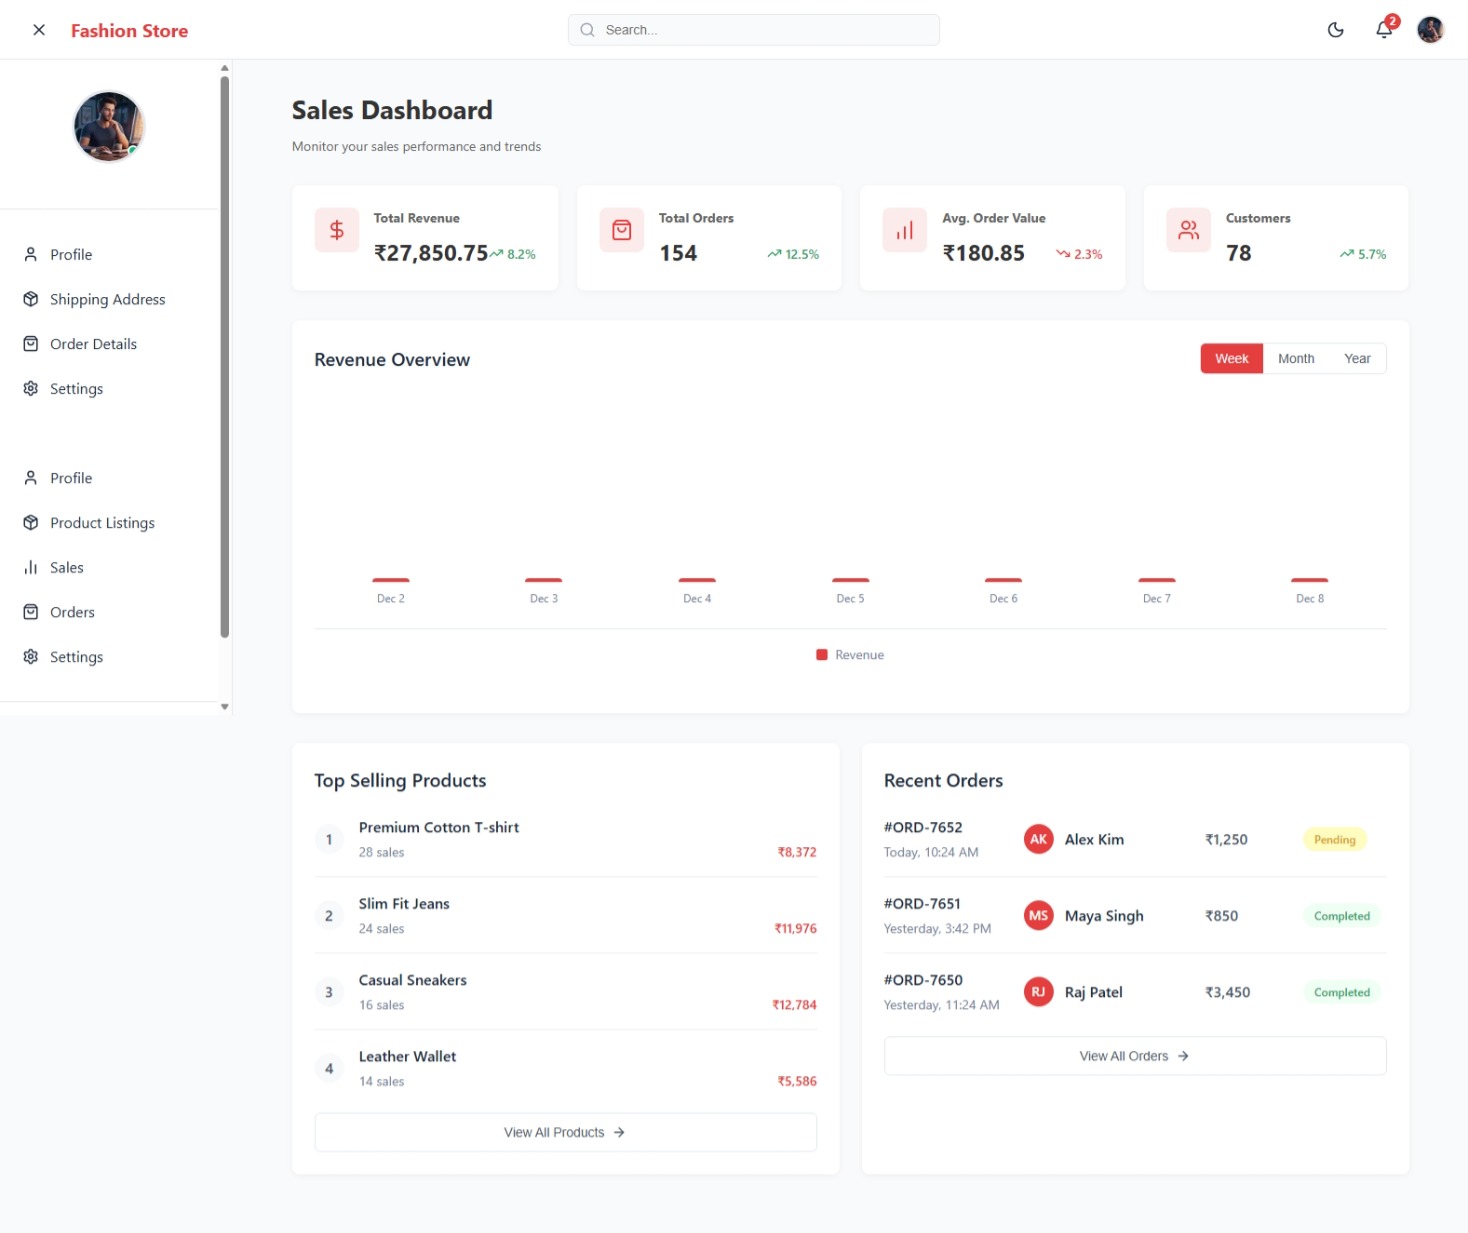The image size is (1468, 1233).
Task: Click Raj Patel's Completed badge
Action: [x=1342, y=992]
